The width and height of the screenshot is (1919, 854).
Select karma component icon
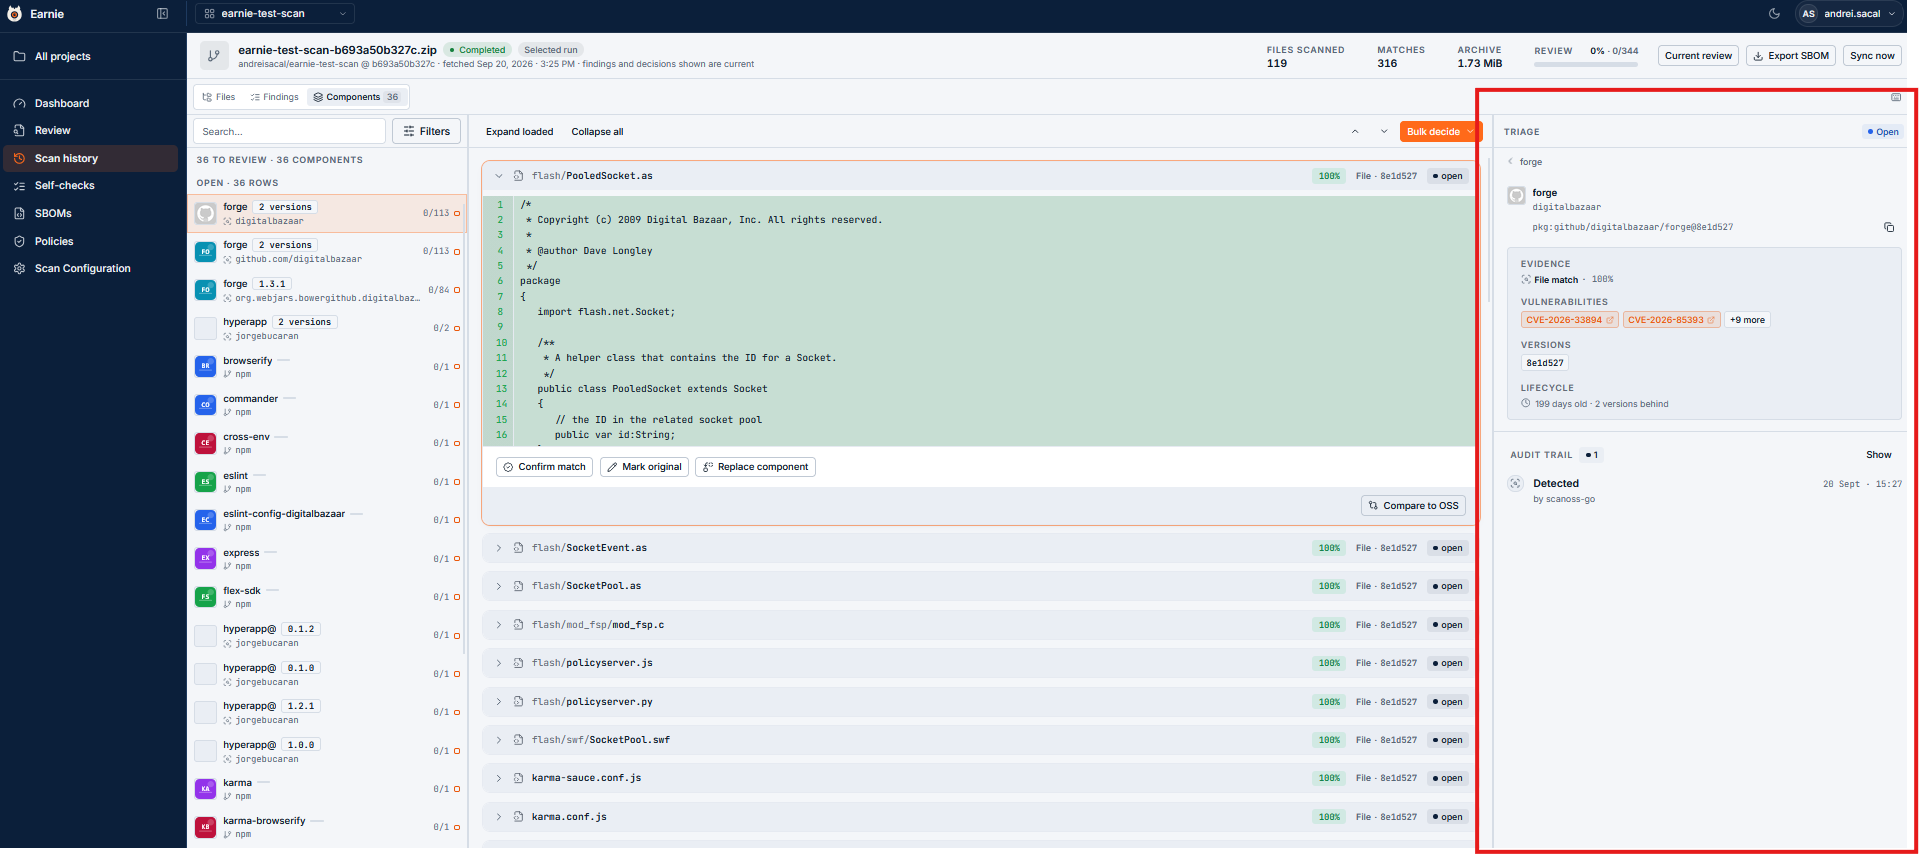(x=205, y=789)
